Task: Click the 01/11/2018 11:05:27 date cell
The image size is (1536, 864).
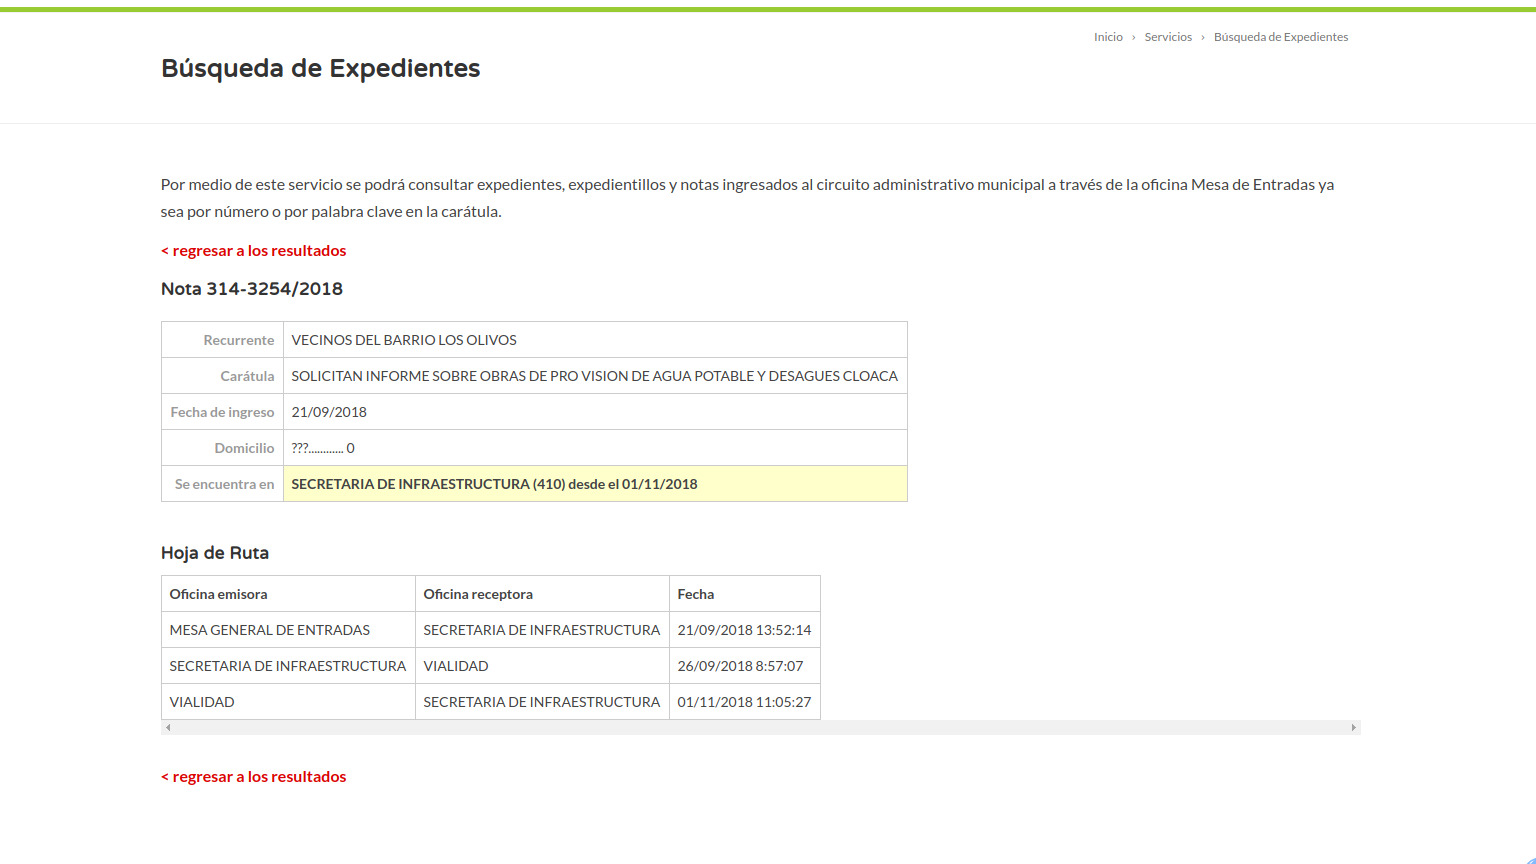Action: 744,702
